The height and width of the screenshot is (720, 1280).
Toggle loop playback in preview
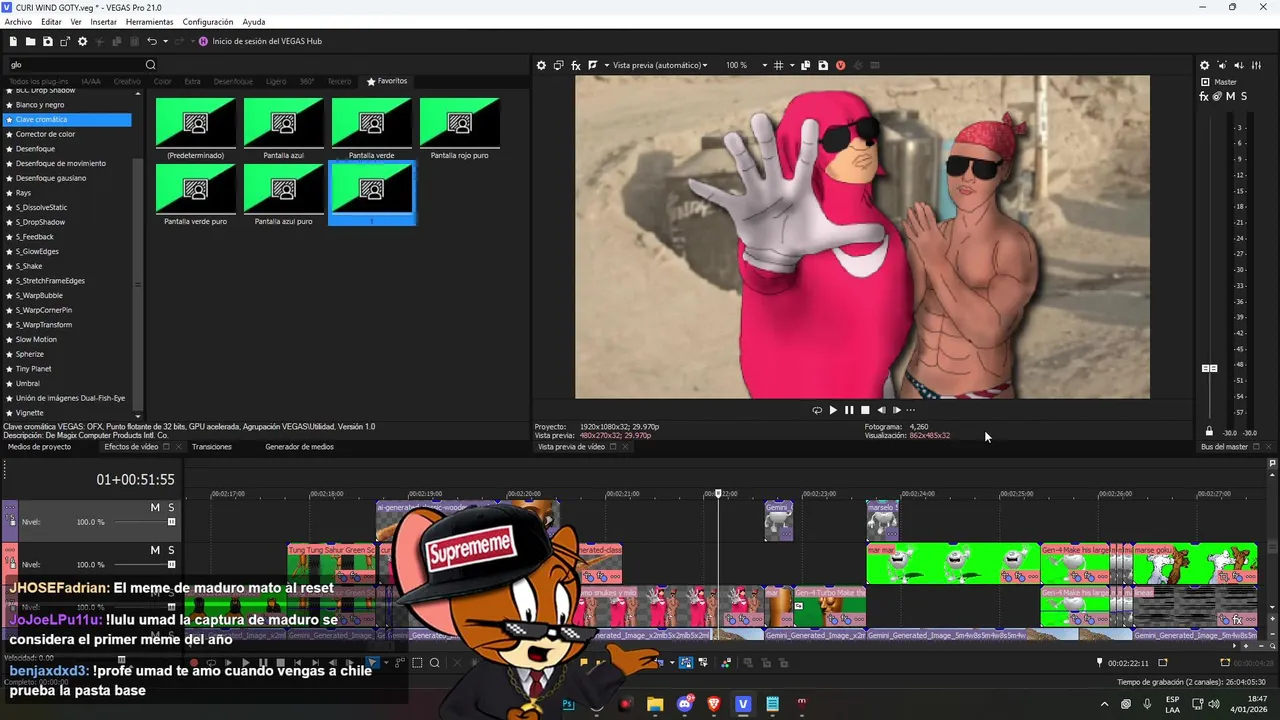817,410
